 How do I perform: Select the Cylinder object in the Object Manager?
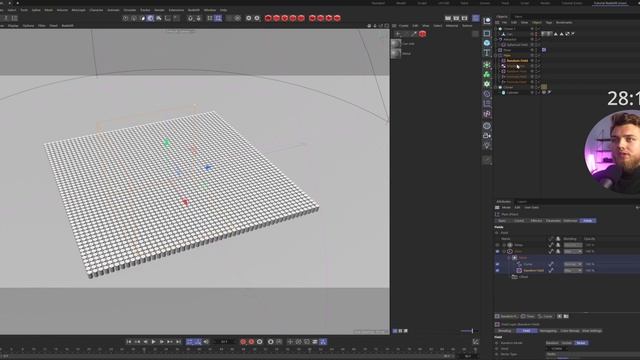point(512,93)
